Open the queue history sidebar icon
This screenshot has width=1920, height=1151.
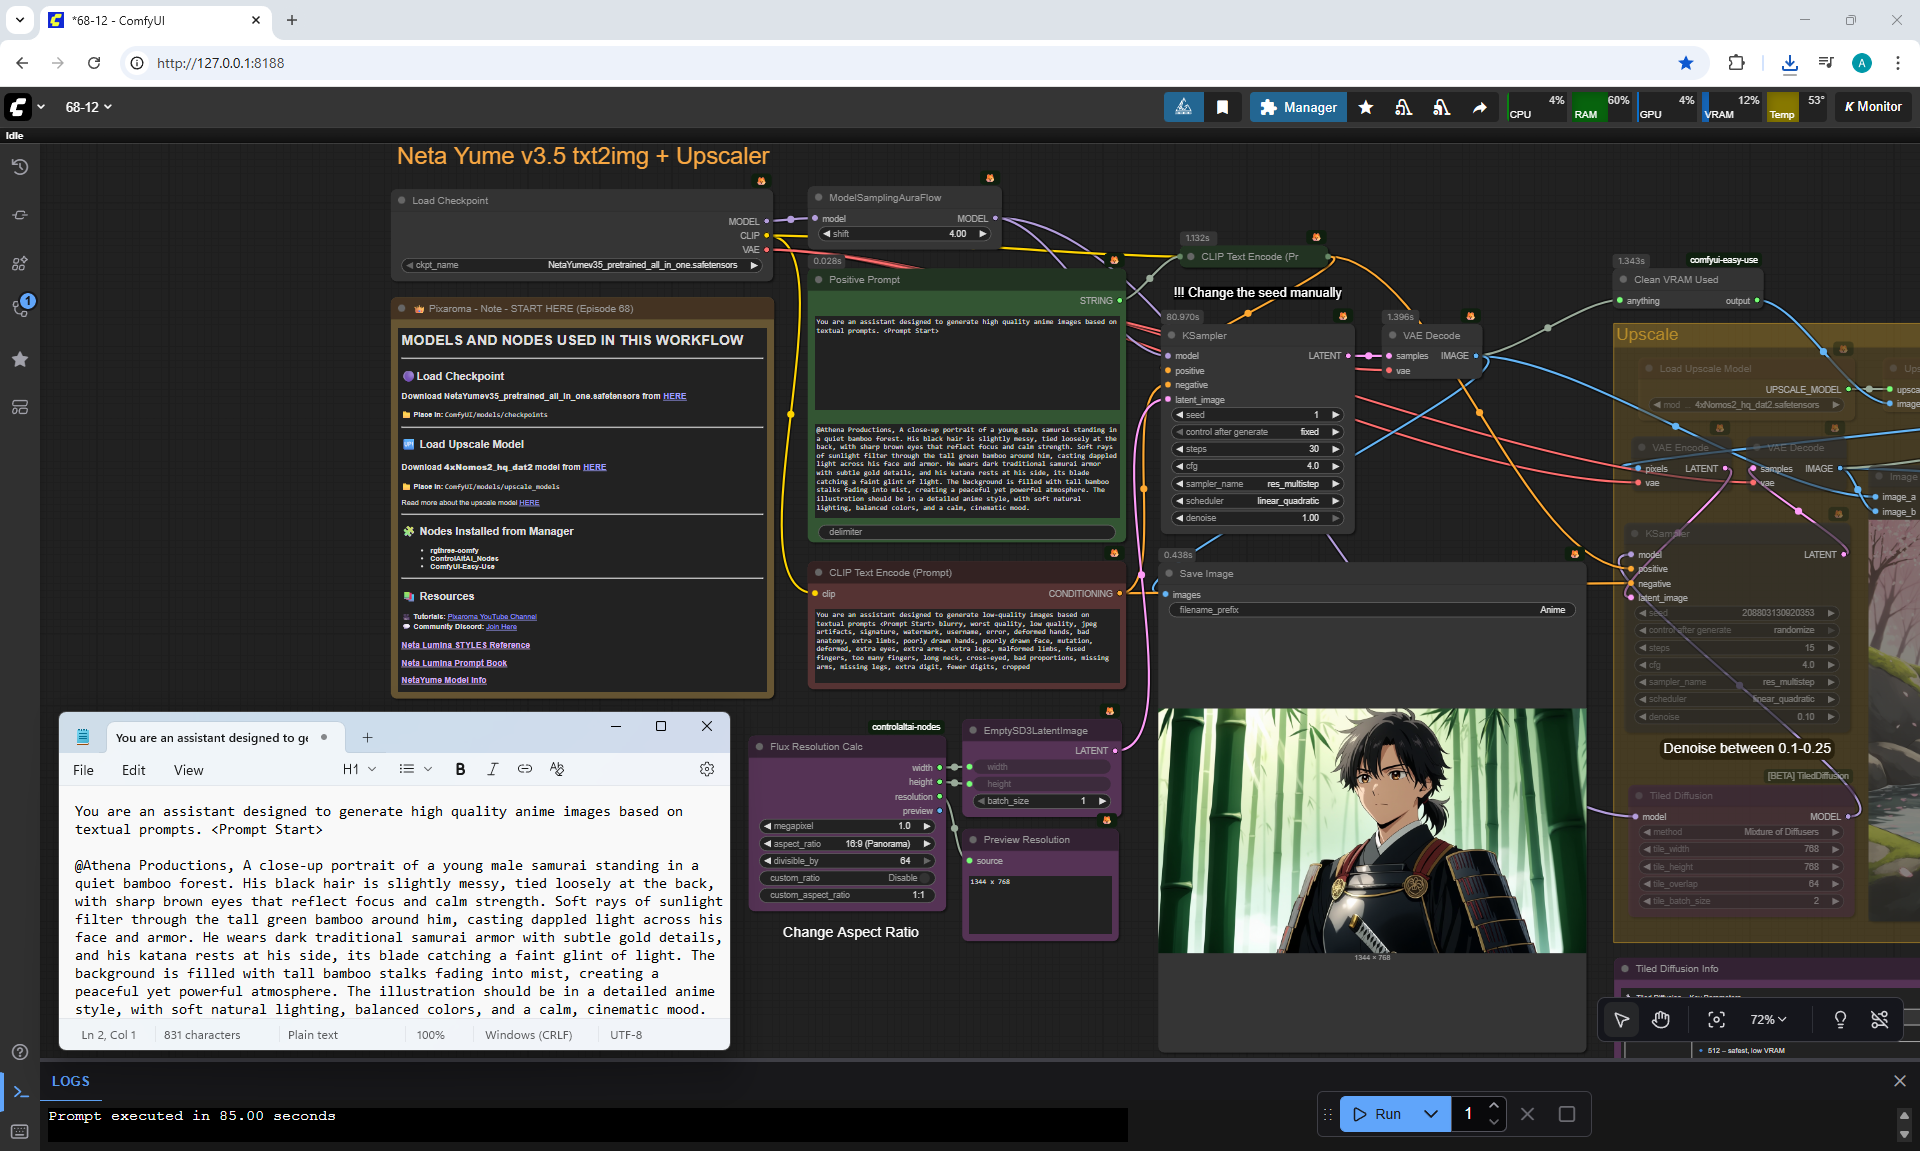tap(19, 167)
